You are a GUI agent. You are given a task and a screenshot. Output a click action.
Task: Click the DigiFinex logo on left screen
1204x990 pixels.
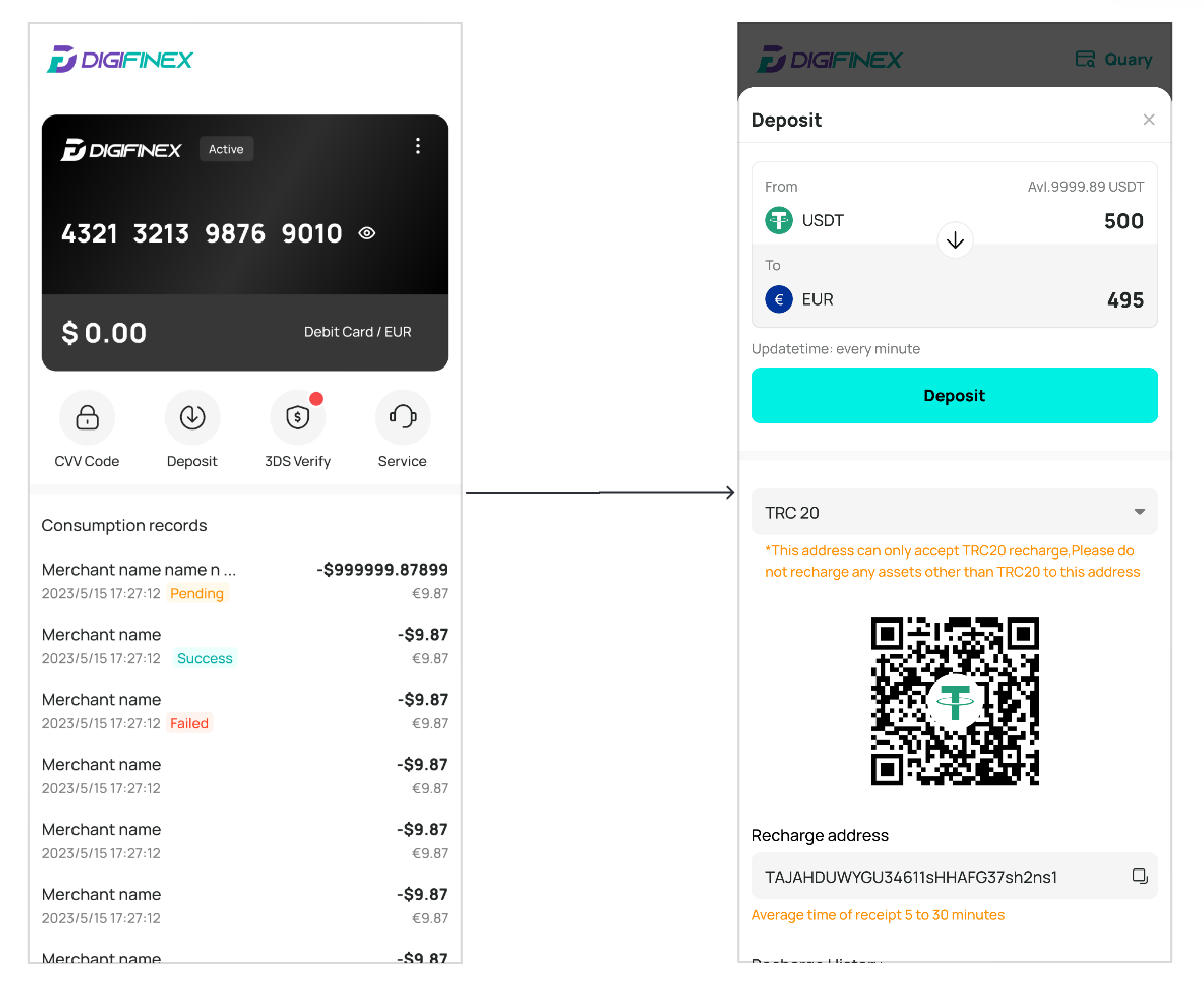pyautogui.click(x=120, y=59)
